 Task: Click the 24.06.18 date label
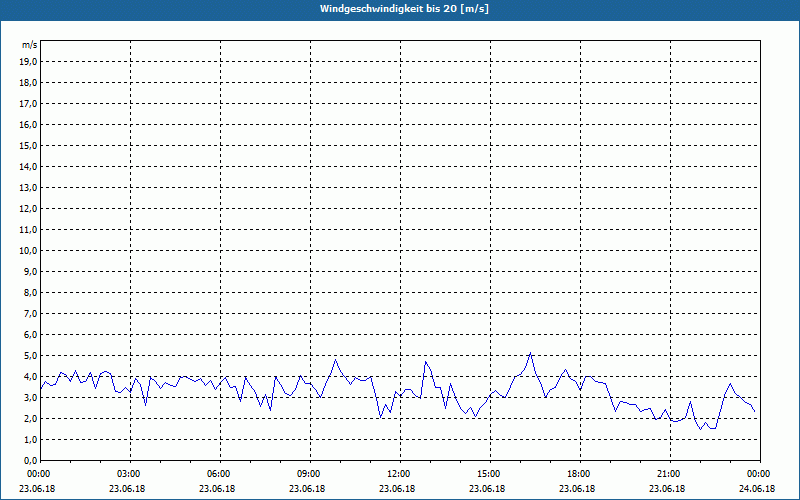pos(757,489)
